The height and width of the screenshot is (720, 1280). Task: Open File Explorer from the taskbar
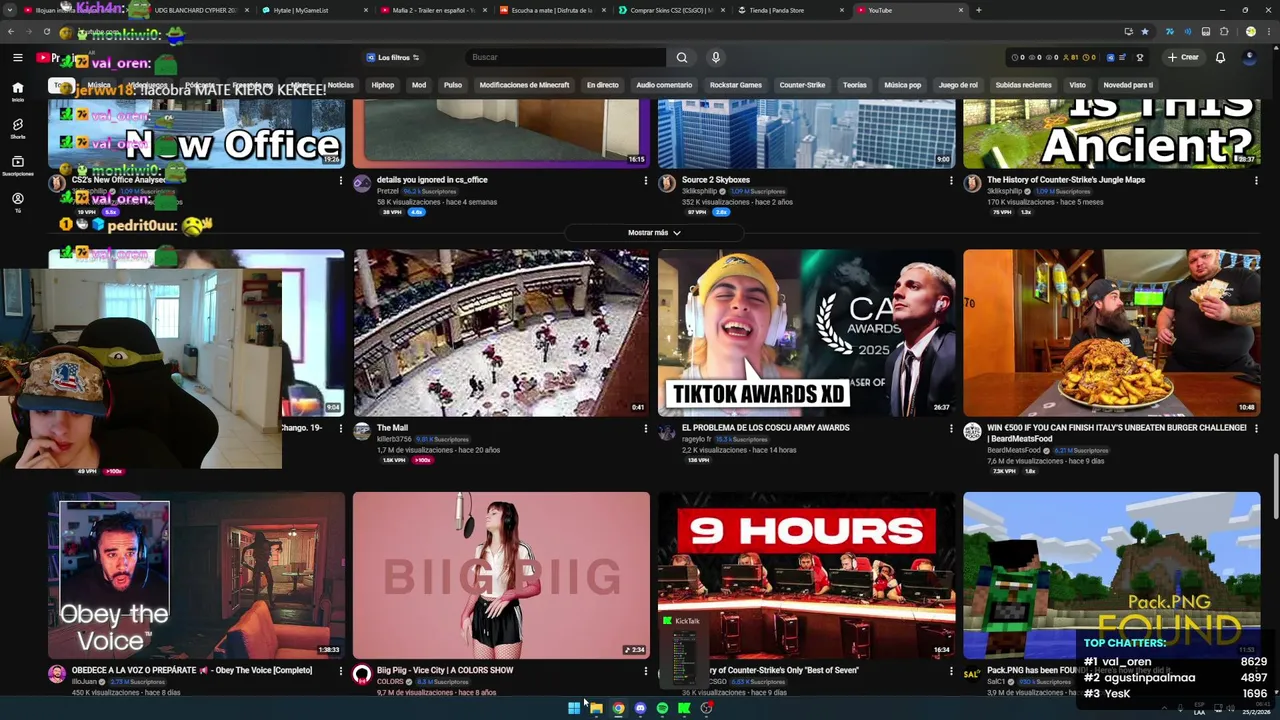(596, 708)
